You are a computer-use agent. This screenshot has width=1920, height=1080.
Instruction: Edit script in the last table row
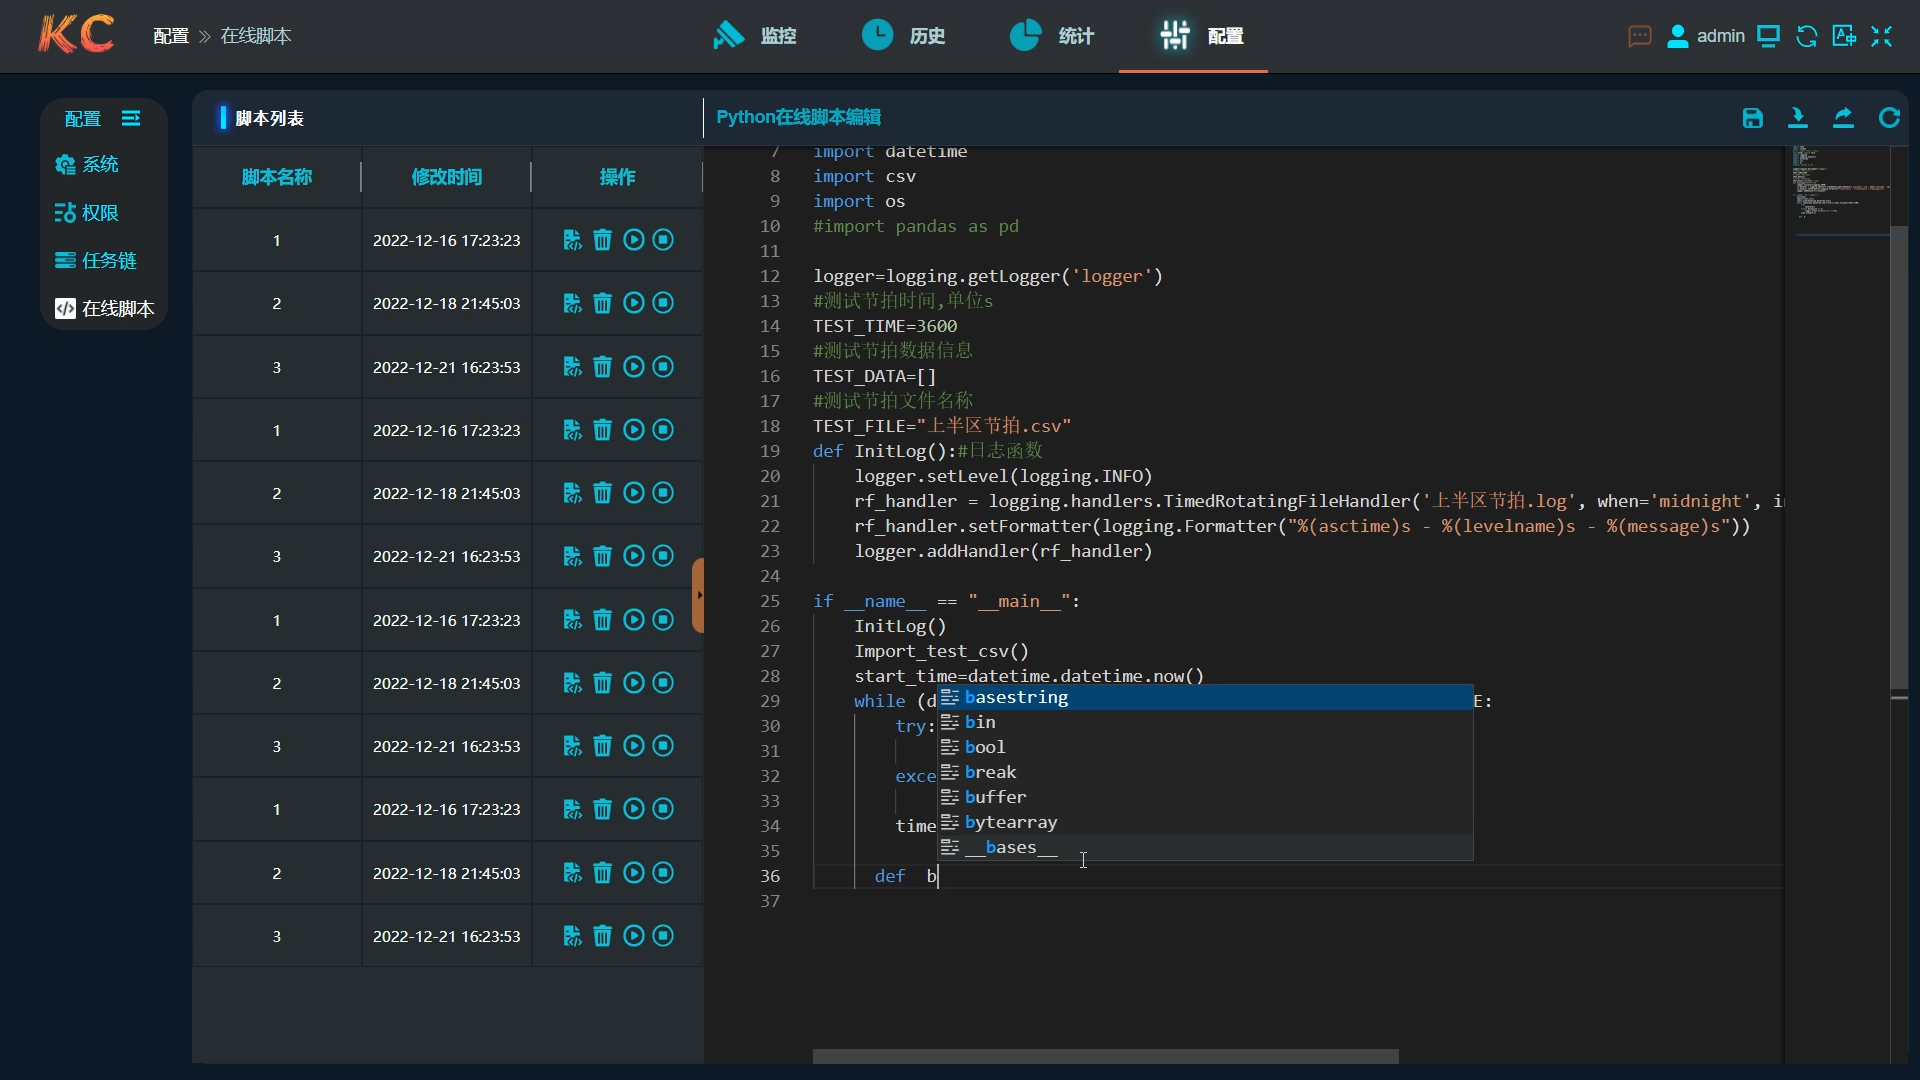[572, 936]
